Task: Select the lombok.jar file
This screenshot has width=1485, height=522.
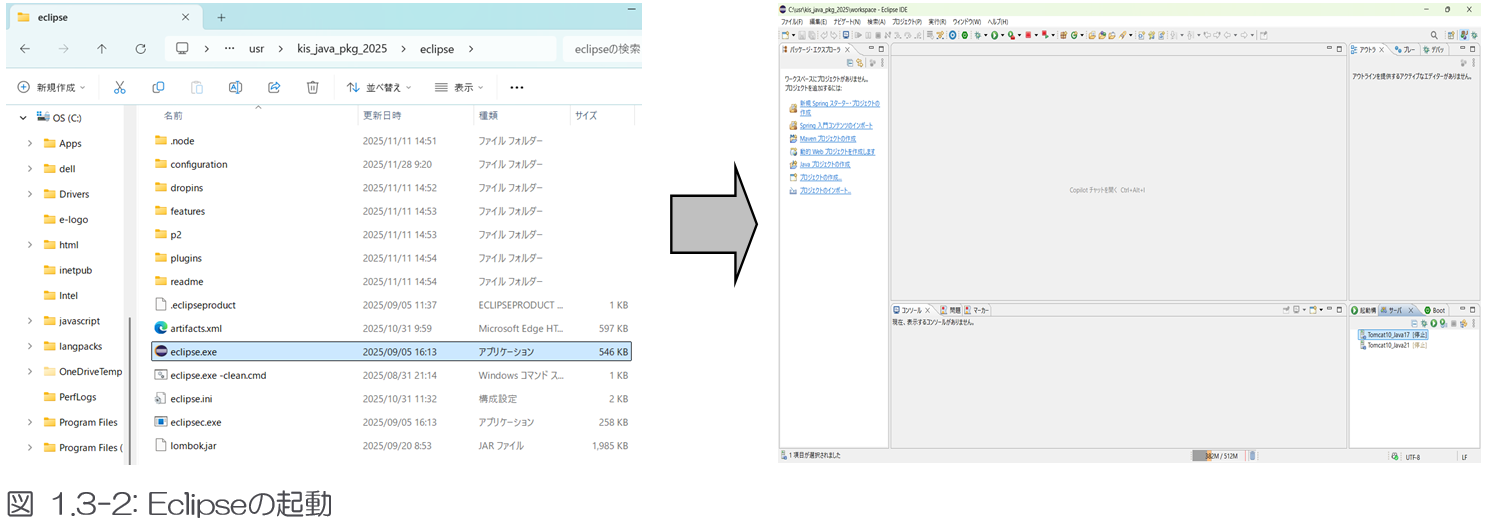Action: tap(194, 446)
